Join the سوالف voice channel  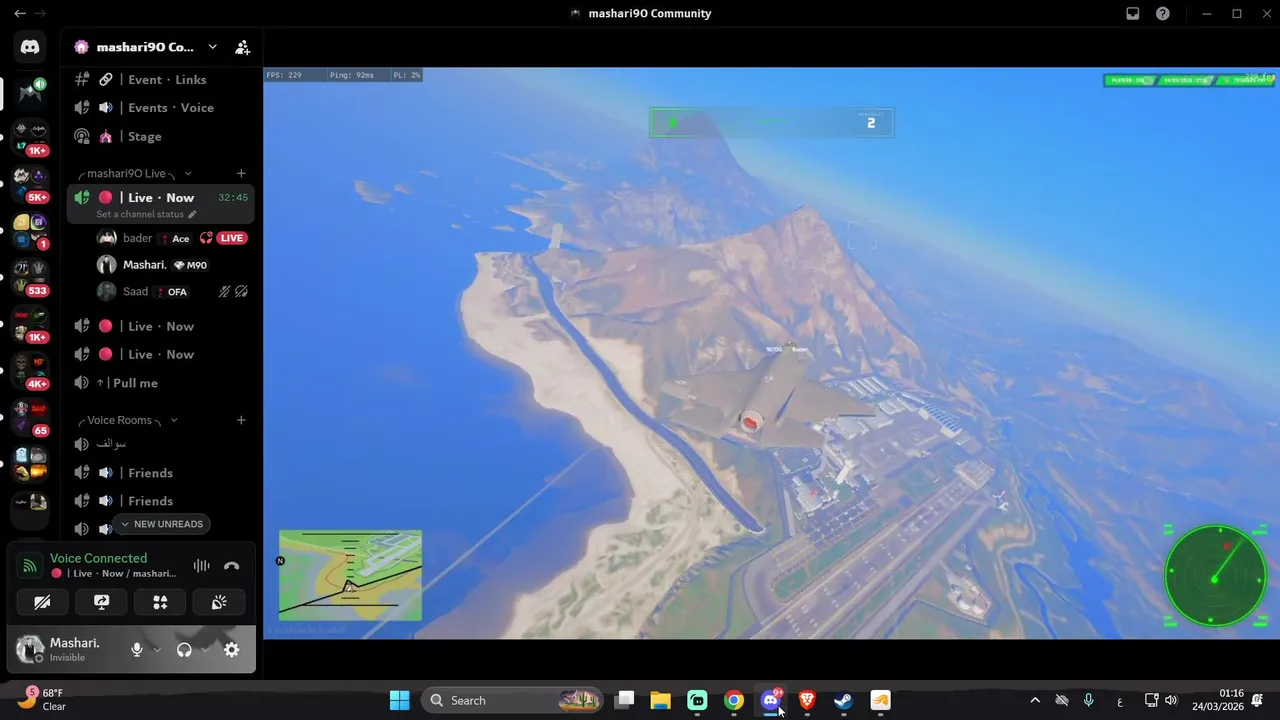click(x=161, y=444)
